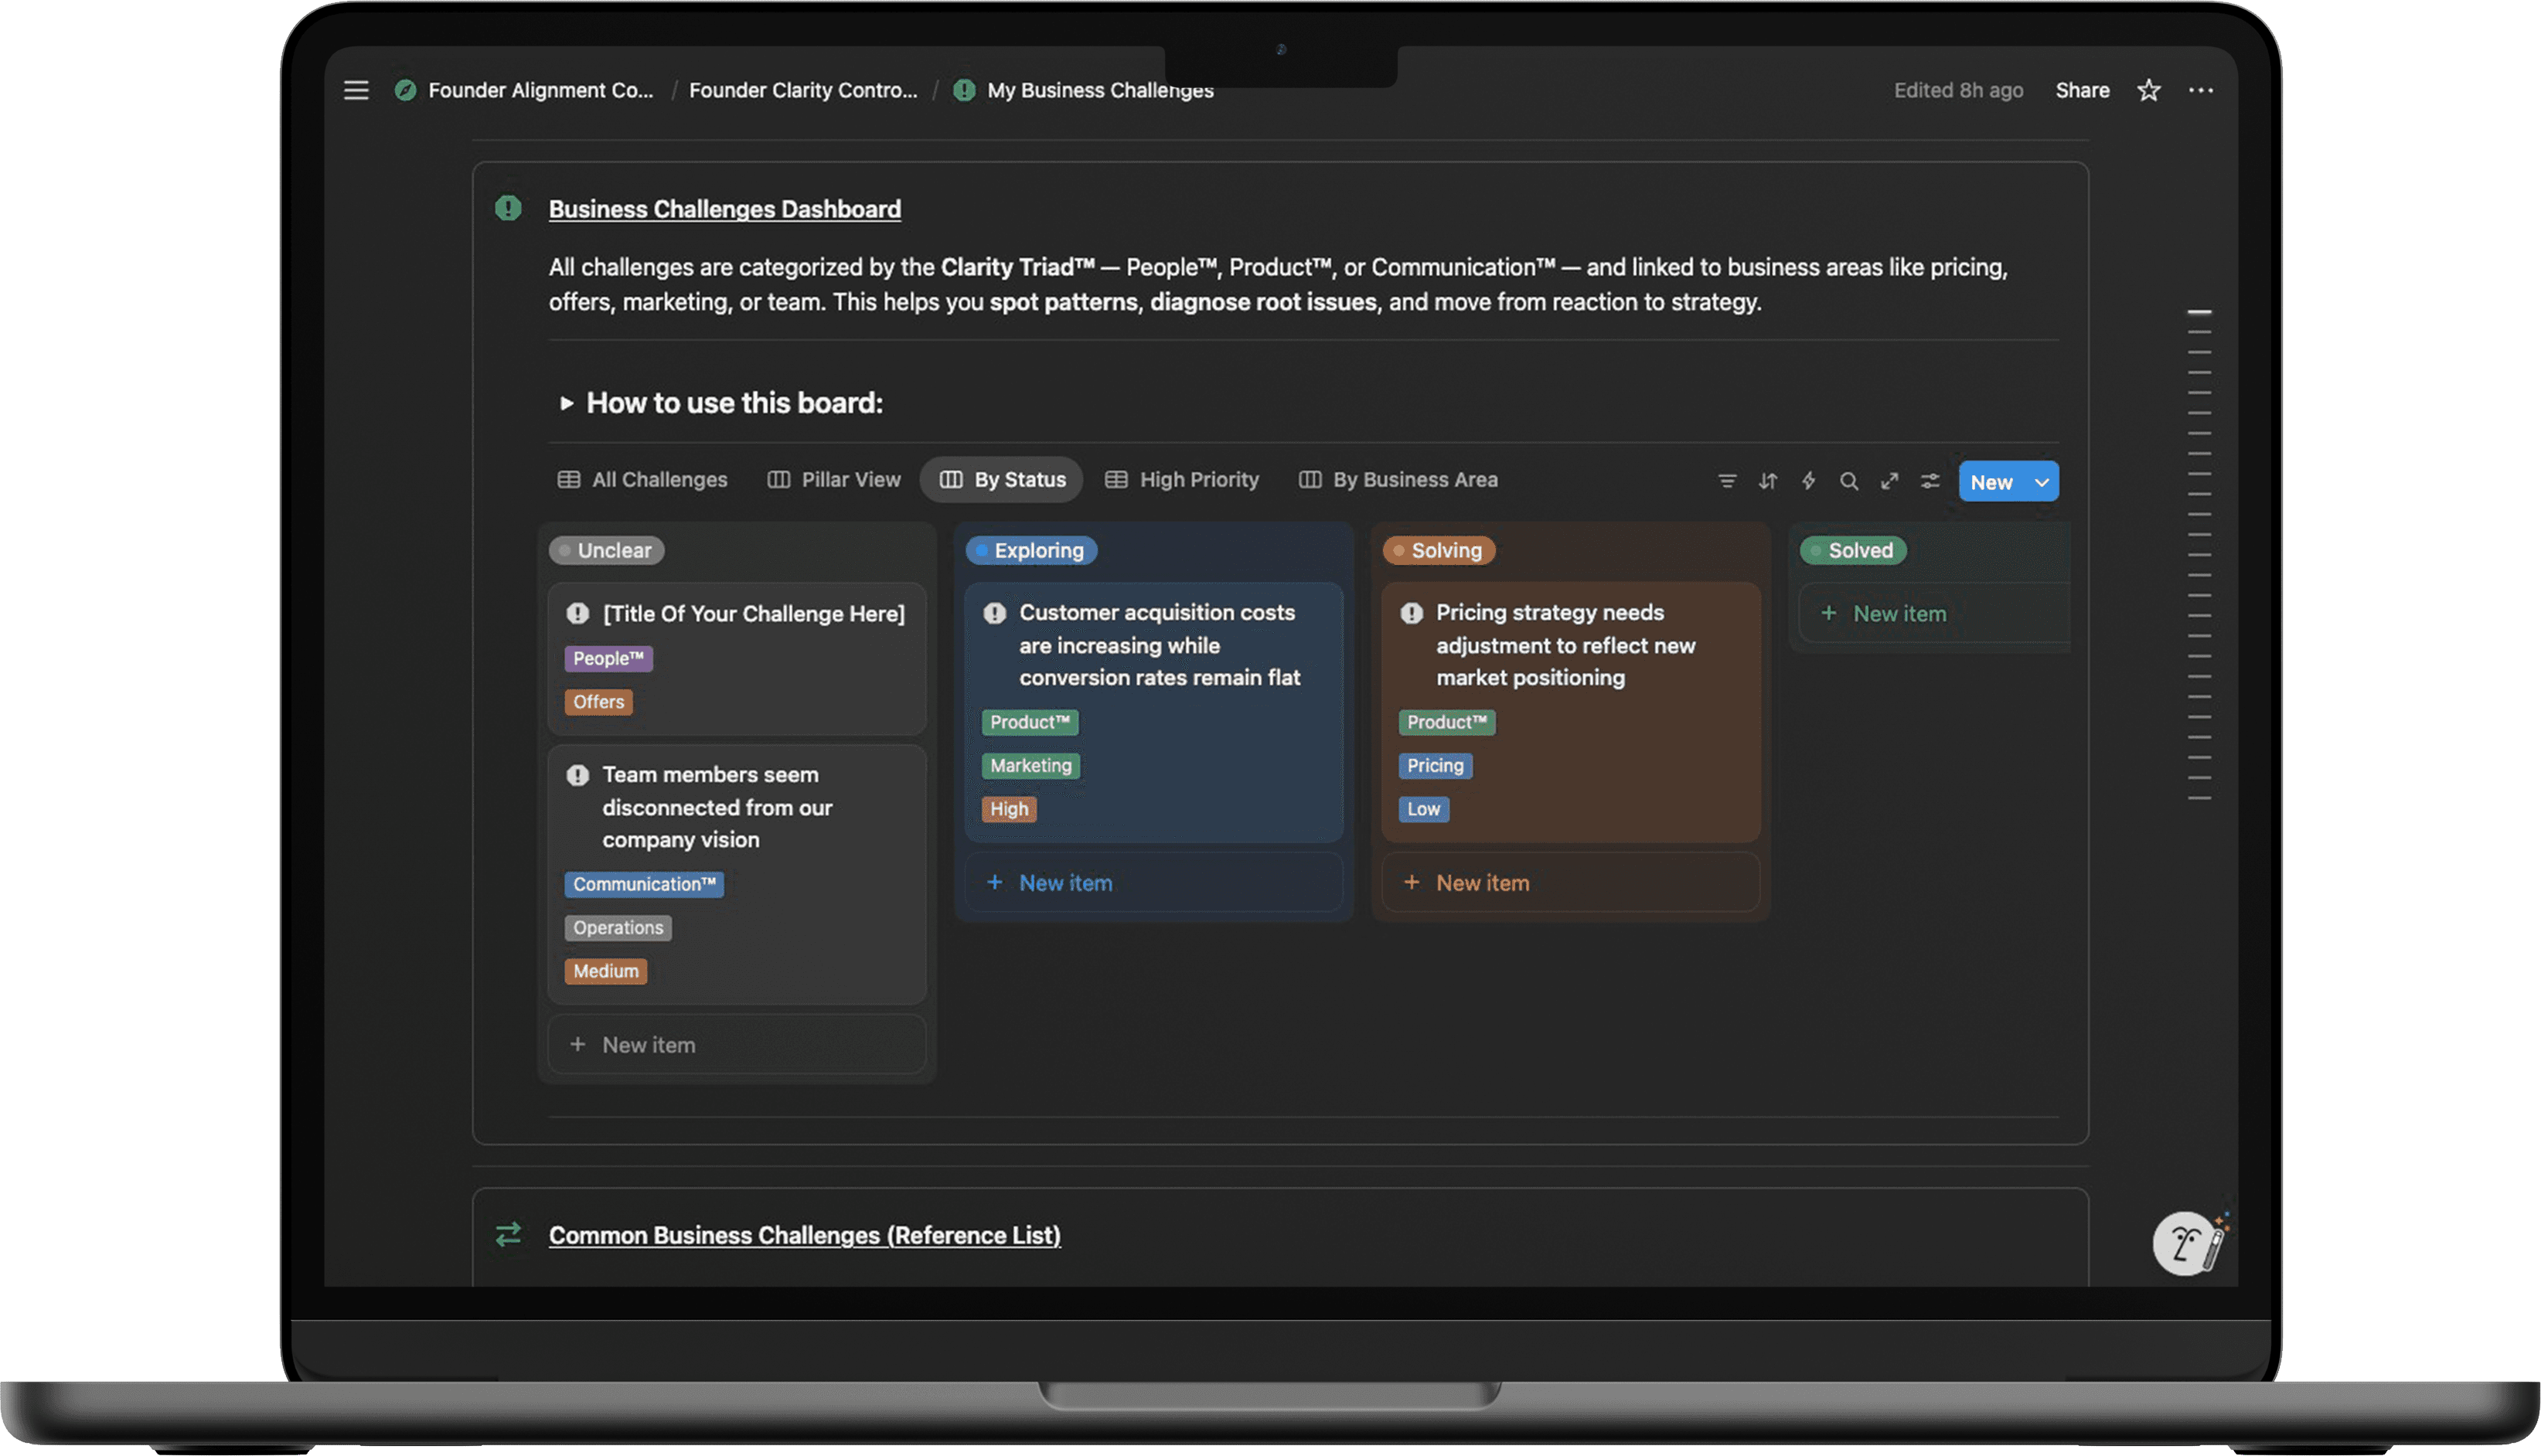The image size is (2541, 1456).
Task: Open the three-dot page options menu
Action: [x=2200, y=90]
